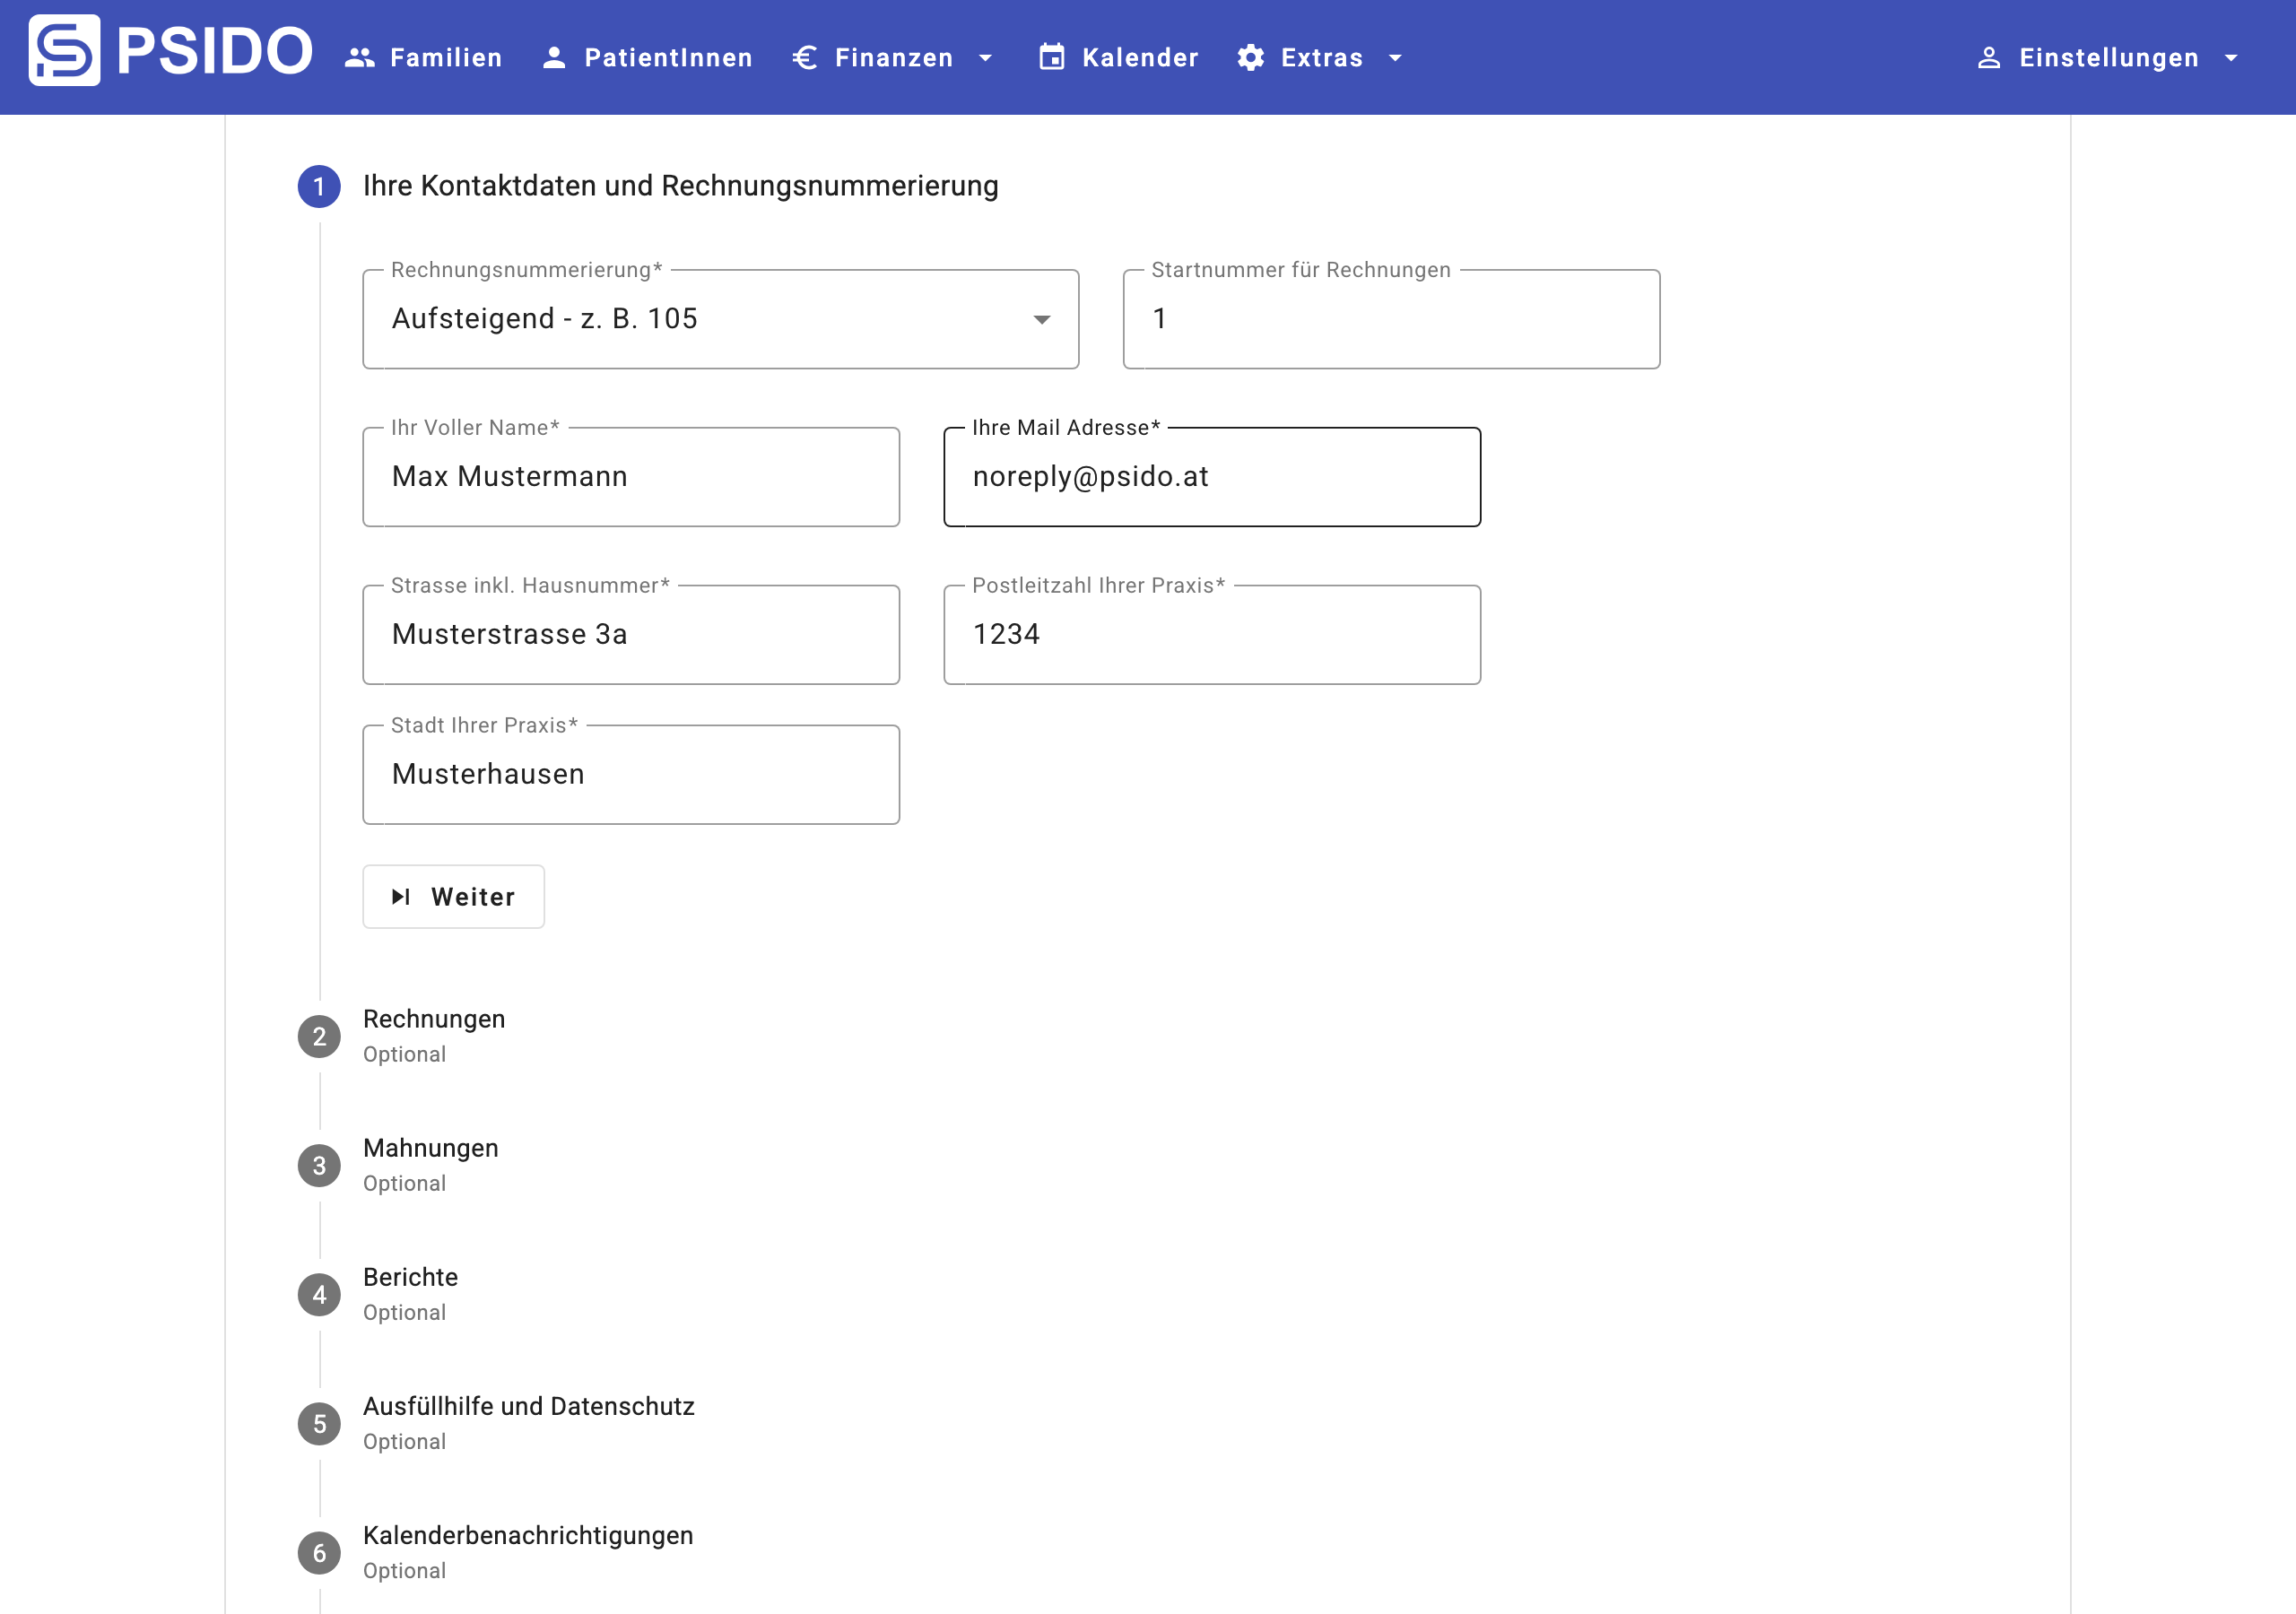The height and width of the screenshot is (1614, 2296).
Task: Click the Ihre Mail Adresse field
Action: click(x=1211, y=477)
